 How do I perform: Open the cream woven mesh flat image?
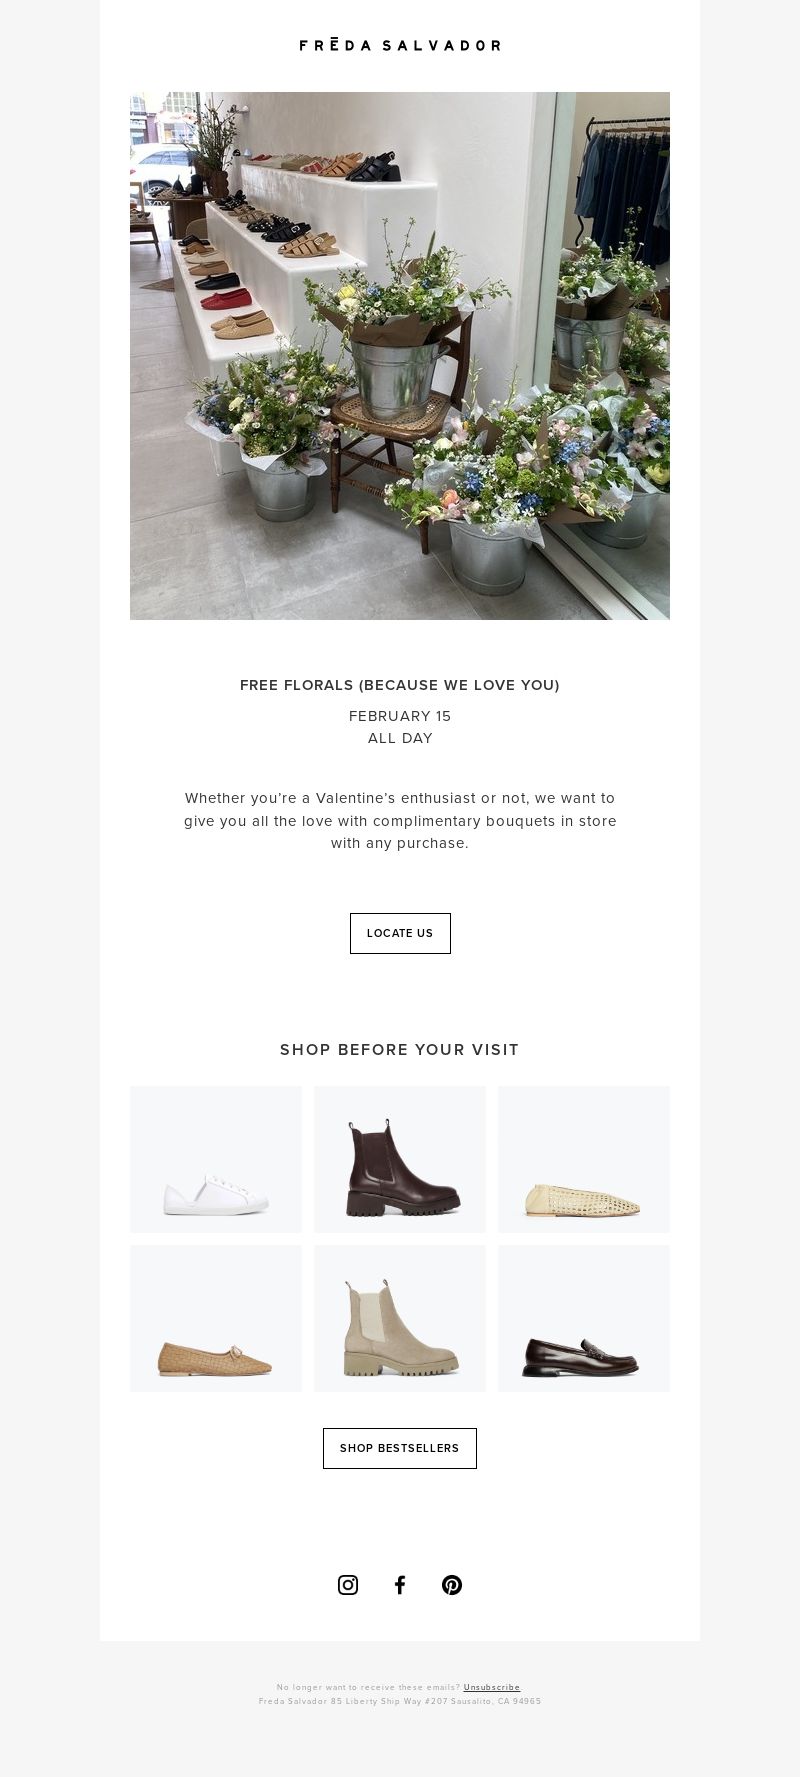click(x=584, y=1159)
